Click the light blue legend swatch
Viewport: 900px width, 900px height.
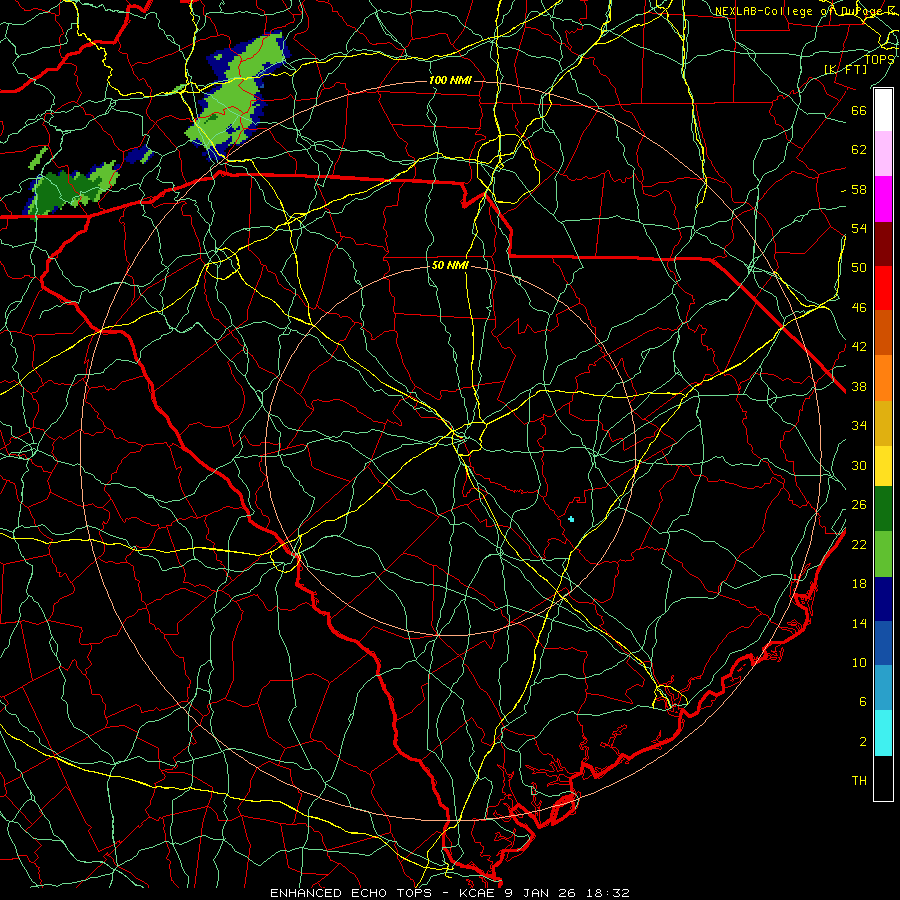click(x=883, y=688)
